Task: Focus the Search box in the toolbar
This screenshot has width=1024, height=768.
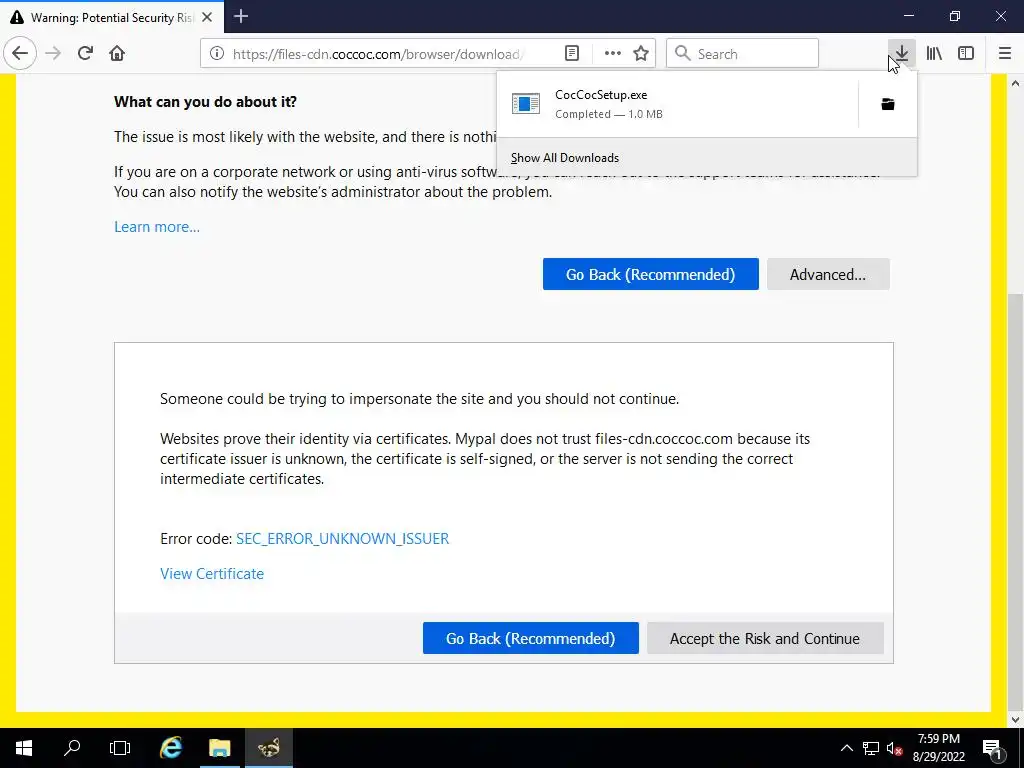Action: tap(743, 54)
